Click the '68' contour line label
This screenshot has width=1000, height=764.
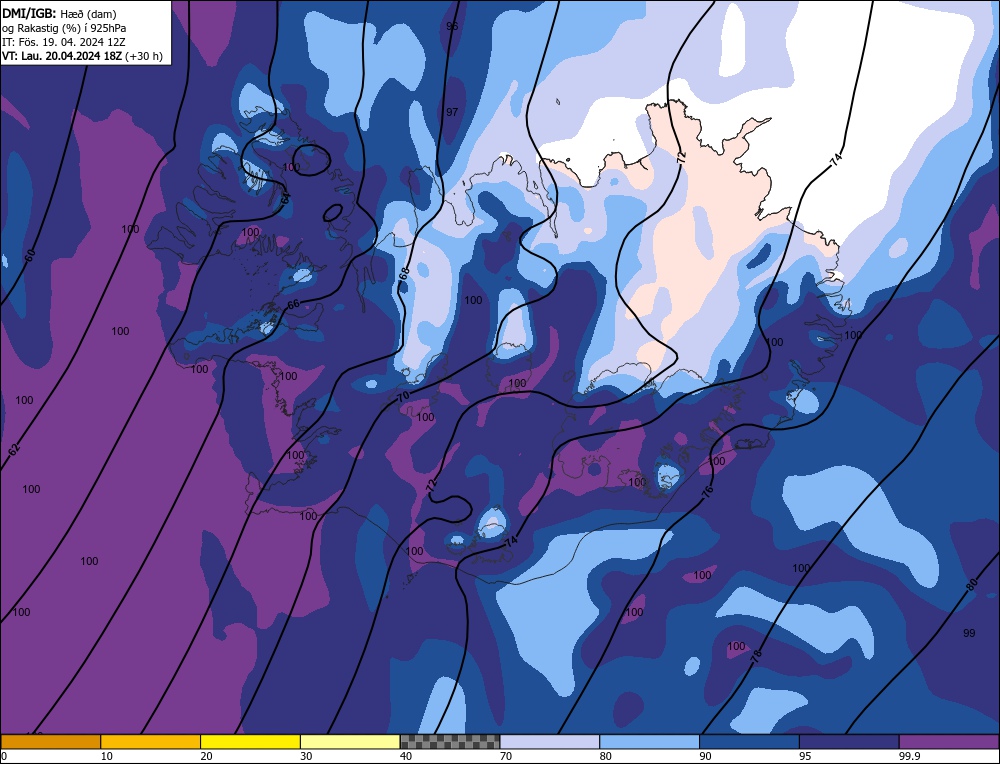(x=404, y=275)
